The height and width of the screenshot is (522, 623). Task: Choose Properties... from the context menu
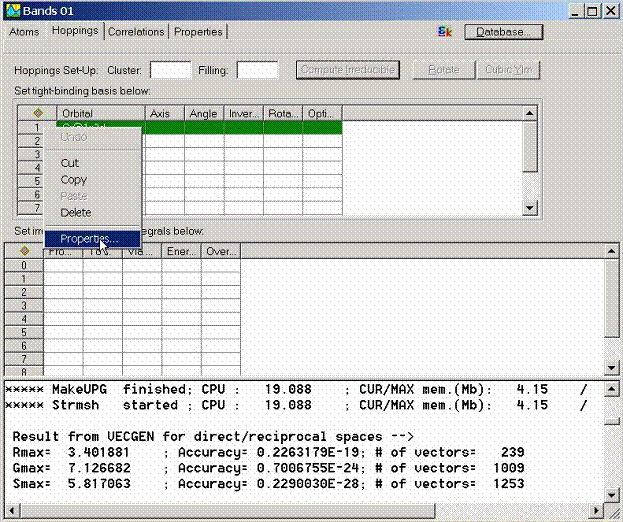tap(88, 239)
